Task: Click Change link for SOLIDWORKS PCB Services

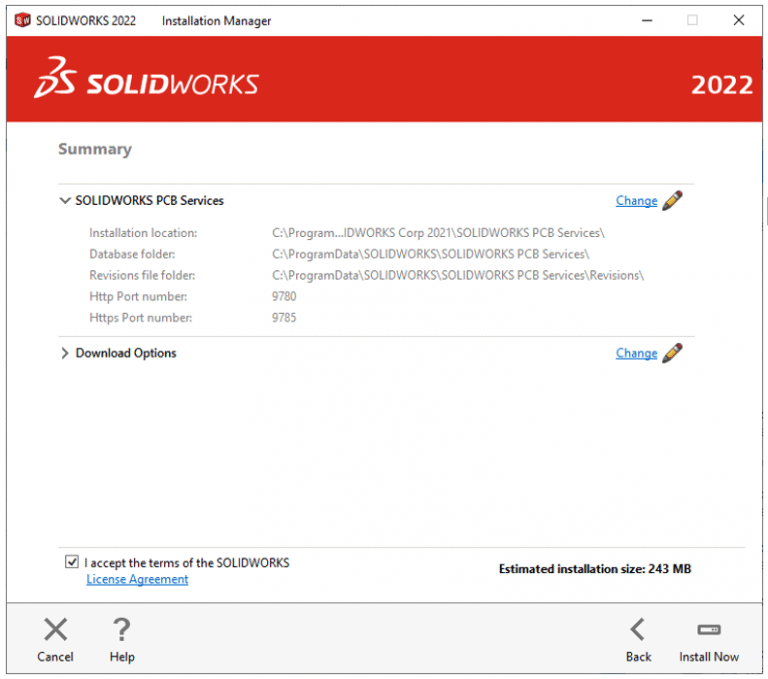Action: pyautogui.click(x=636, y=200)
